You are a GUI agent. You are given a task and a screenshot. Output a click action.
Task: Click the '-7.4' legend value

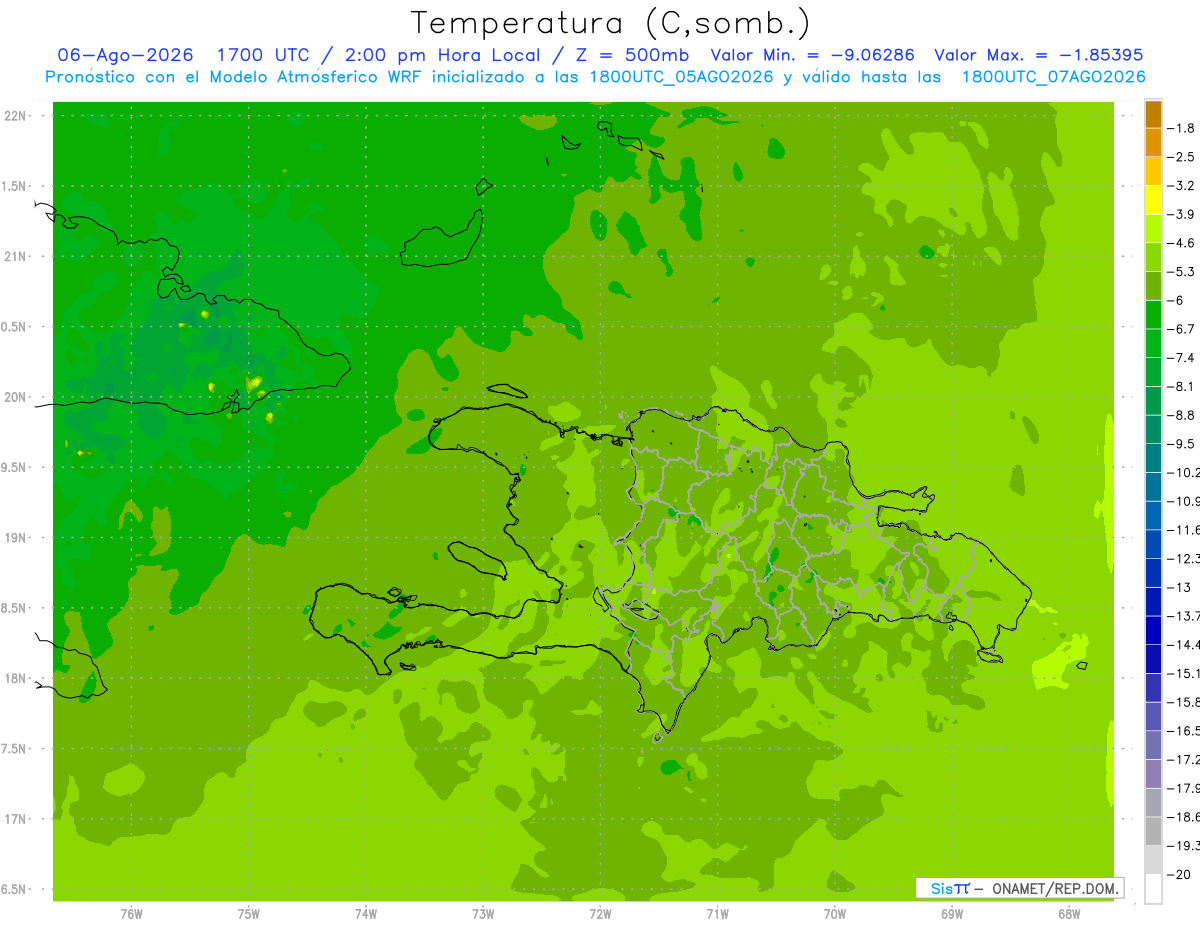click(x=1183, y=358)
